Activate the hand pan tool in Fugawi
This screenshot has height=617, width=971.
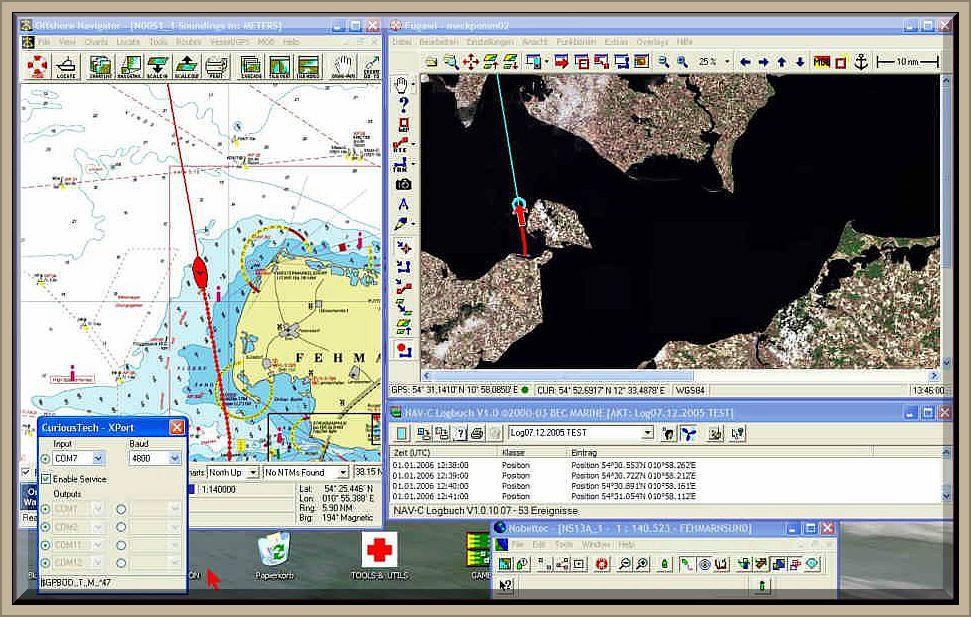pos(403,84)
